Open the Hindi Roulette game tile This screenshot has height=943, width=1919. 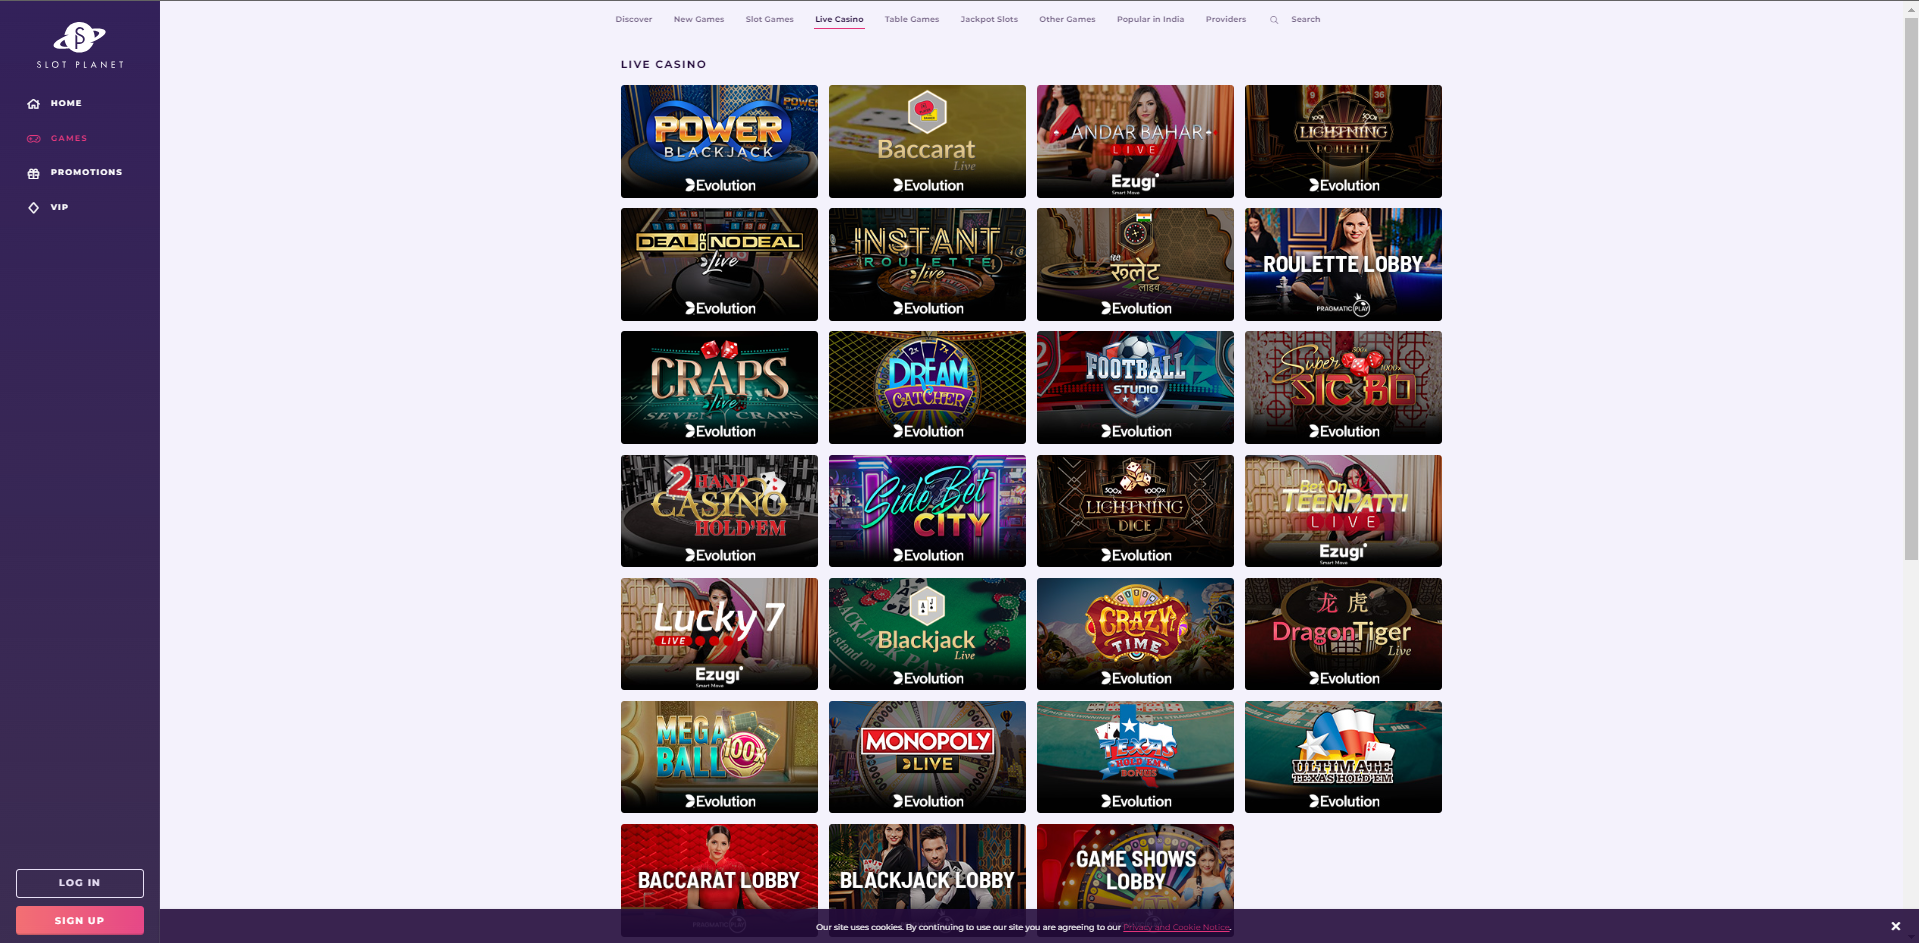pos(1135,264)
